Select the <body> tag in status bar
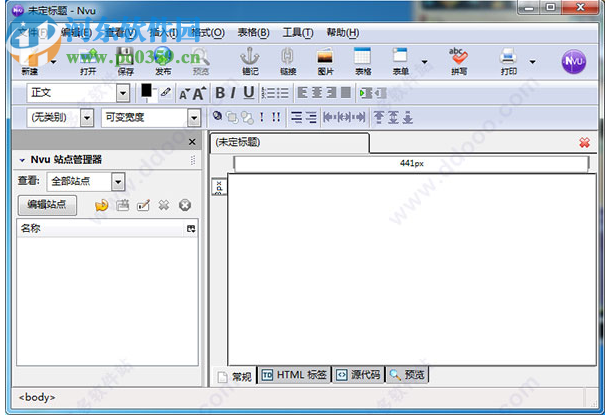The width and height of the screenshot is (608, 415). click(37, 398)
